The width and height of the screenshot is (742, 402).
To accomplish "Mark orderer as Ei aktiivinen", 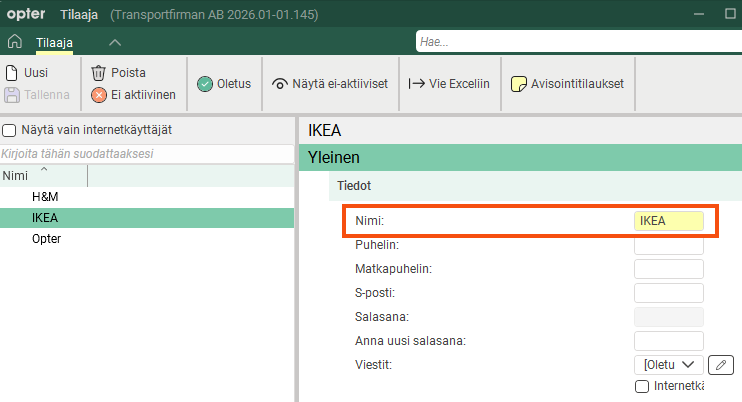I will click(x=133, y=95).
